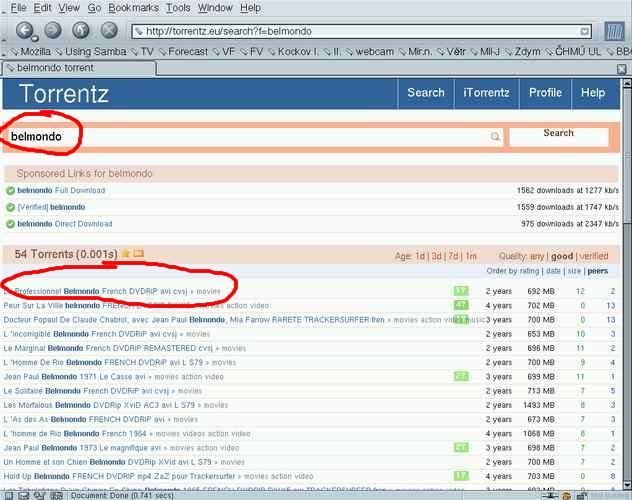Open Les Morfalous Belmondo DVDRip torrent

click(x=99, y=405)
